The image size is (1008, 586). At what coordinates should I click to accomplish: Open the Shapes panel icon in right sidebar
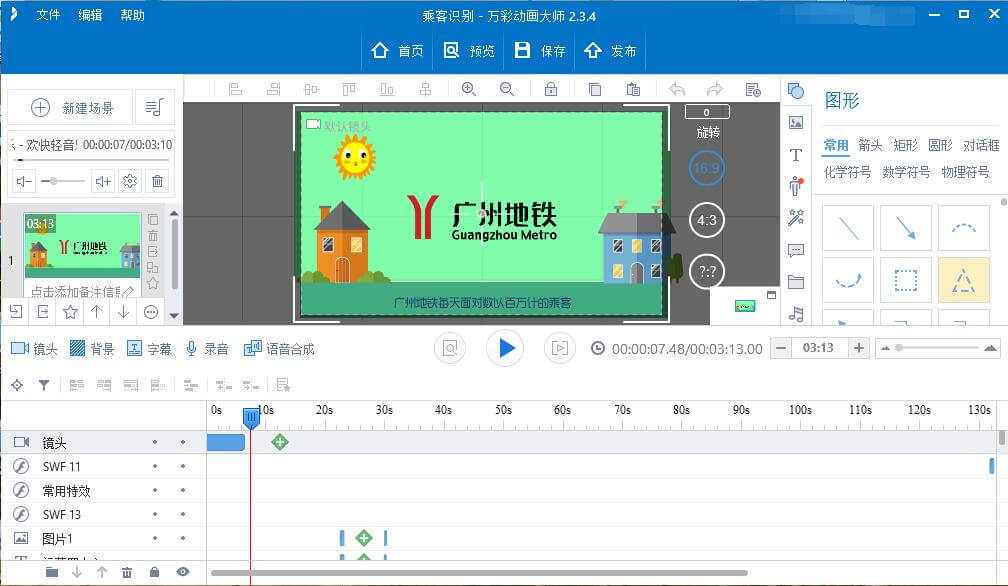796,91
